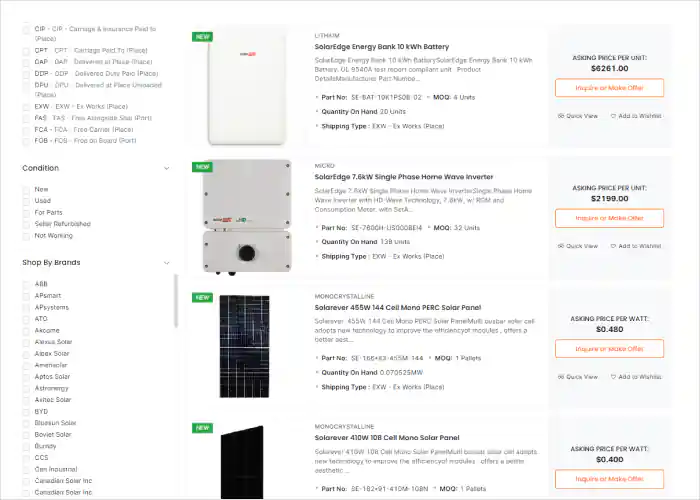
Task: Click NEW badge on Solarever 410W panel
Action: 202,428
